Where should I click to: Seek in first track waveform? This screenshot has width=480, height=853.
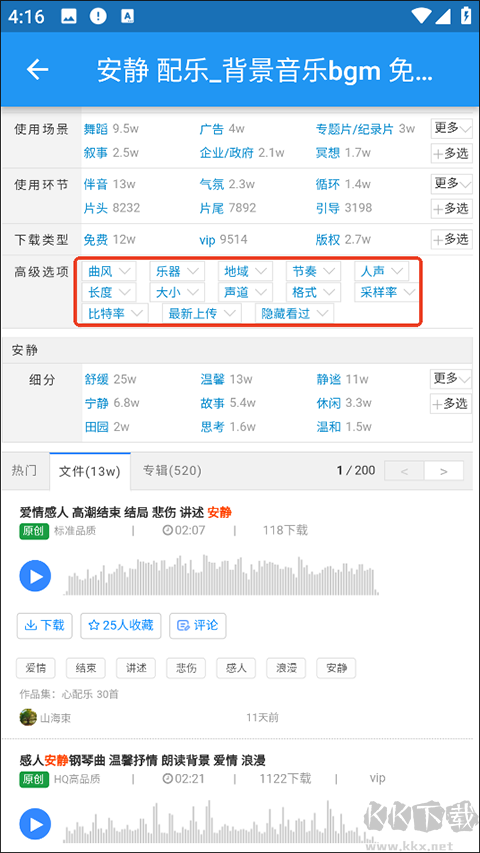(x=222, y=576)
